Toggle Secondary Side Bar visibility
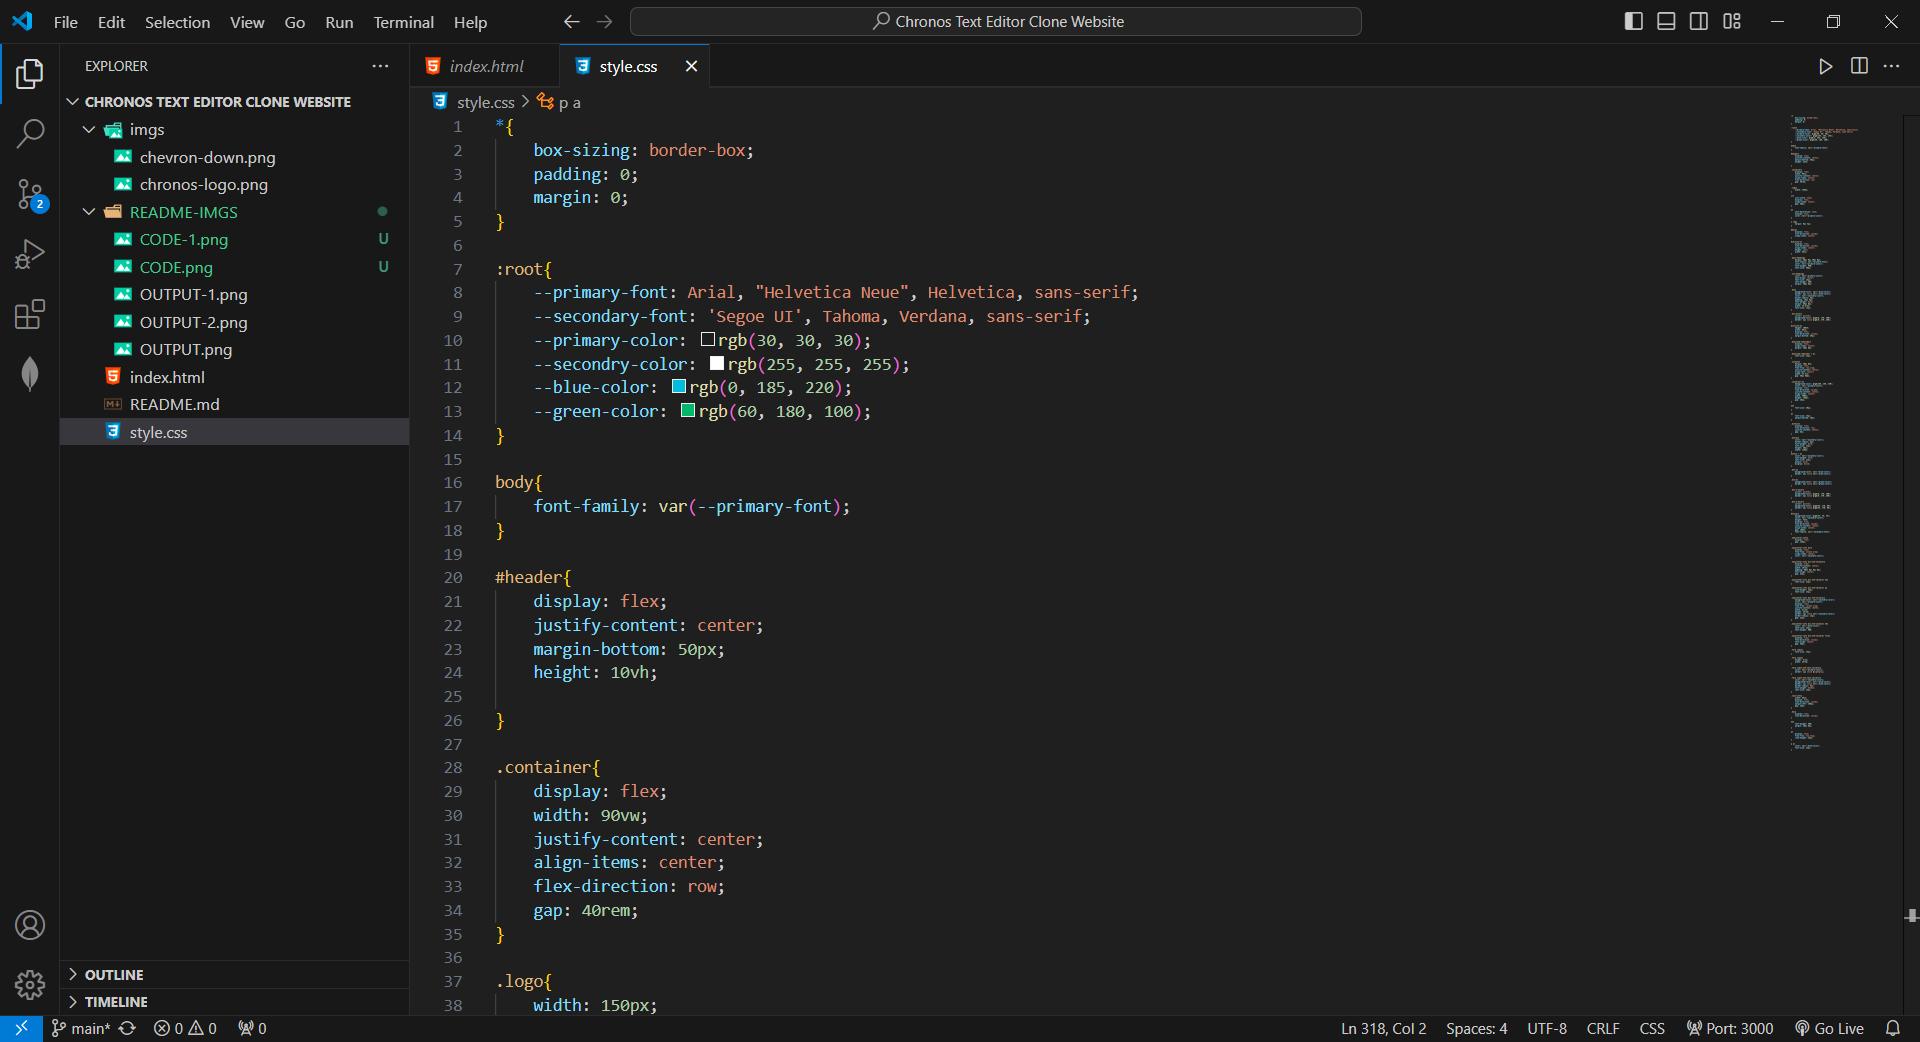This screenshot has width=1920, height=1042. 1699,21
